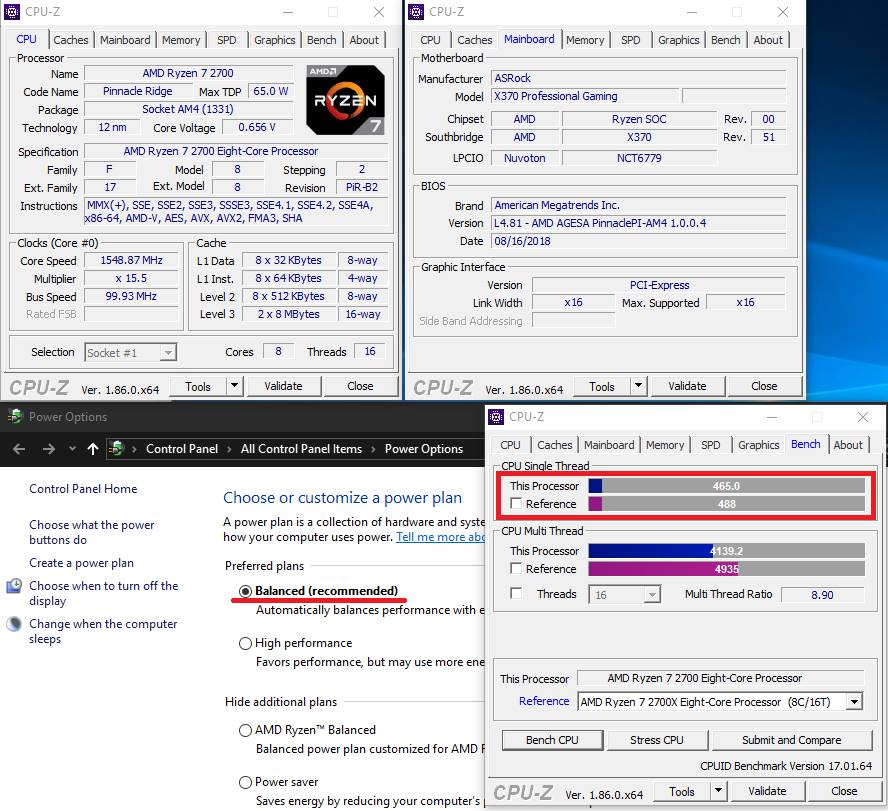Click the Reference label link in the Bench window
This screenshot has height=811, width=888.
tap(544, 701)
